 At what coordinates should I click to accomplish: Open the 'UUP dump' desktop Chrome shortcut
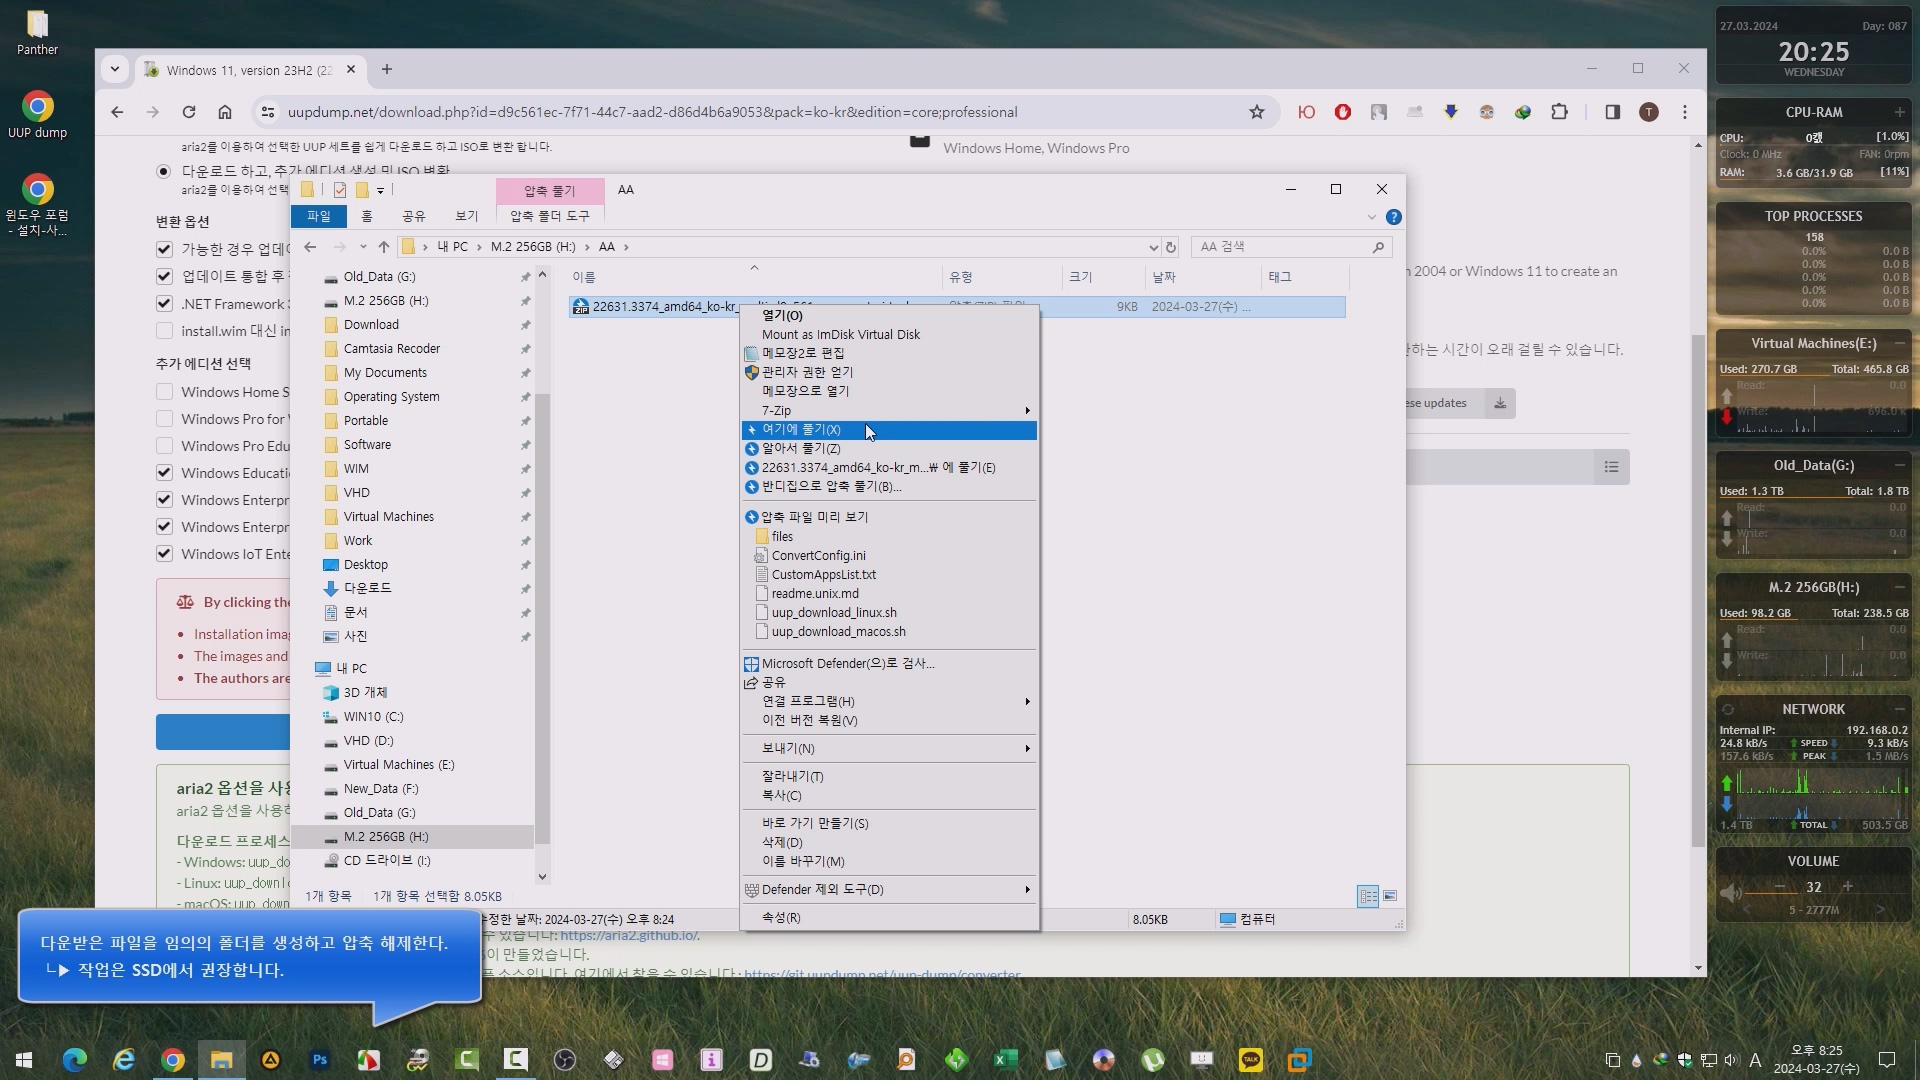(37, 115)
